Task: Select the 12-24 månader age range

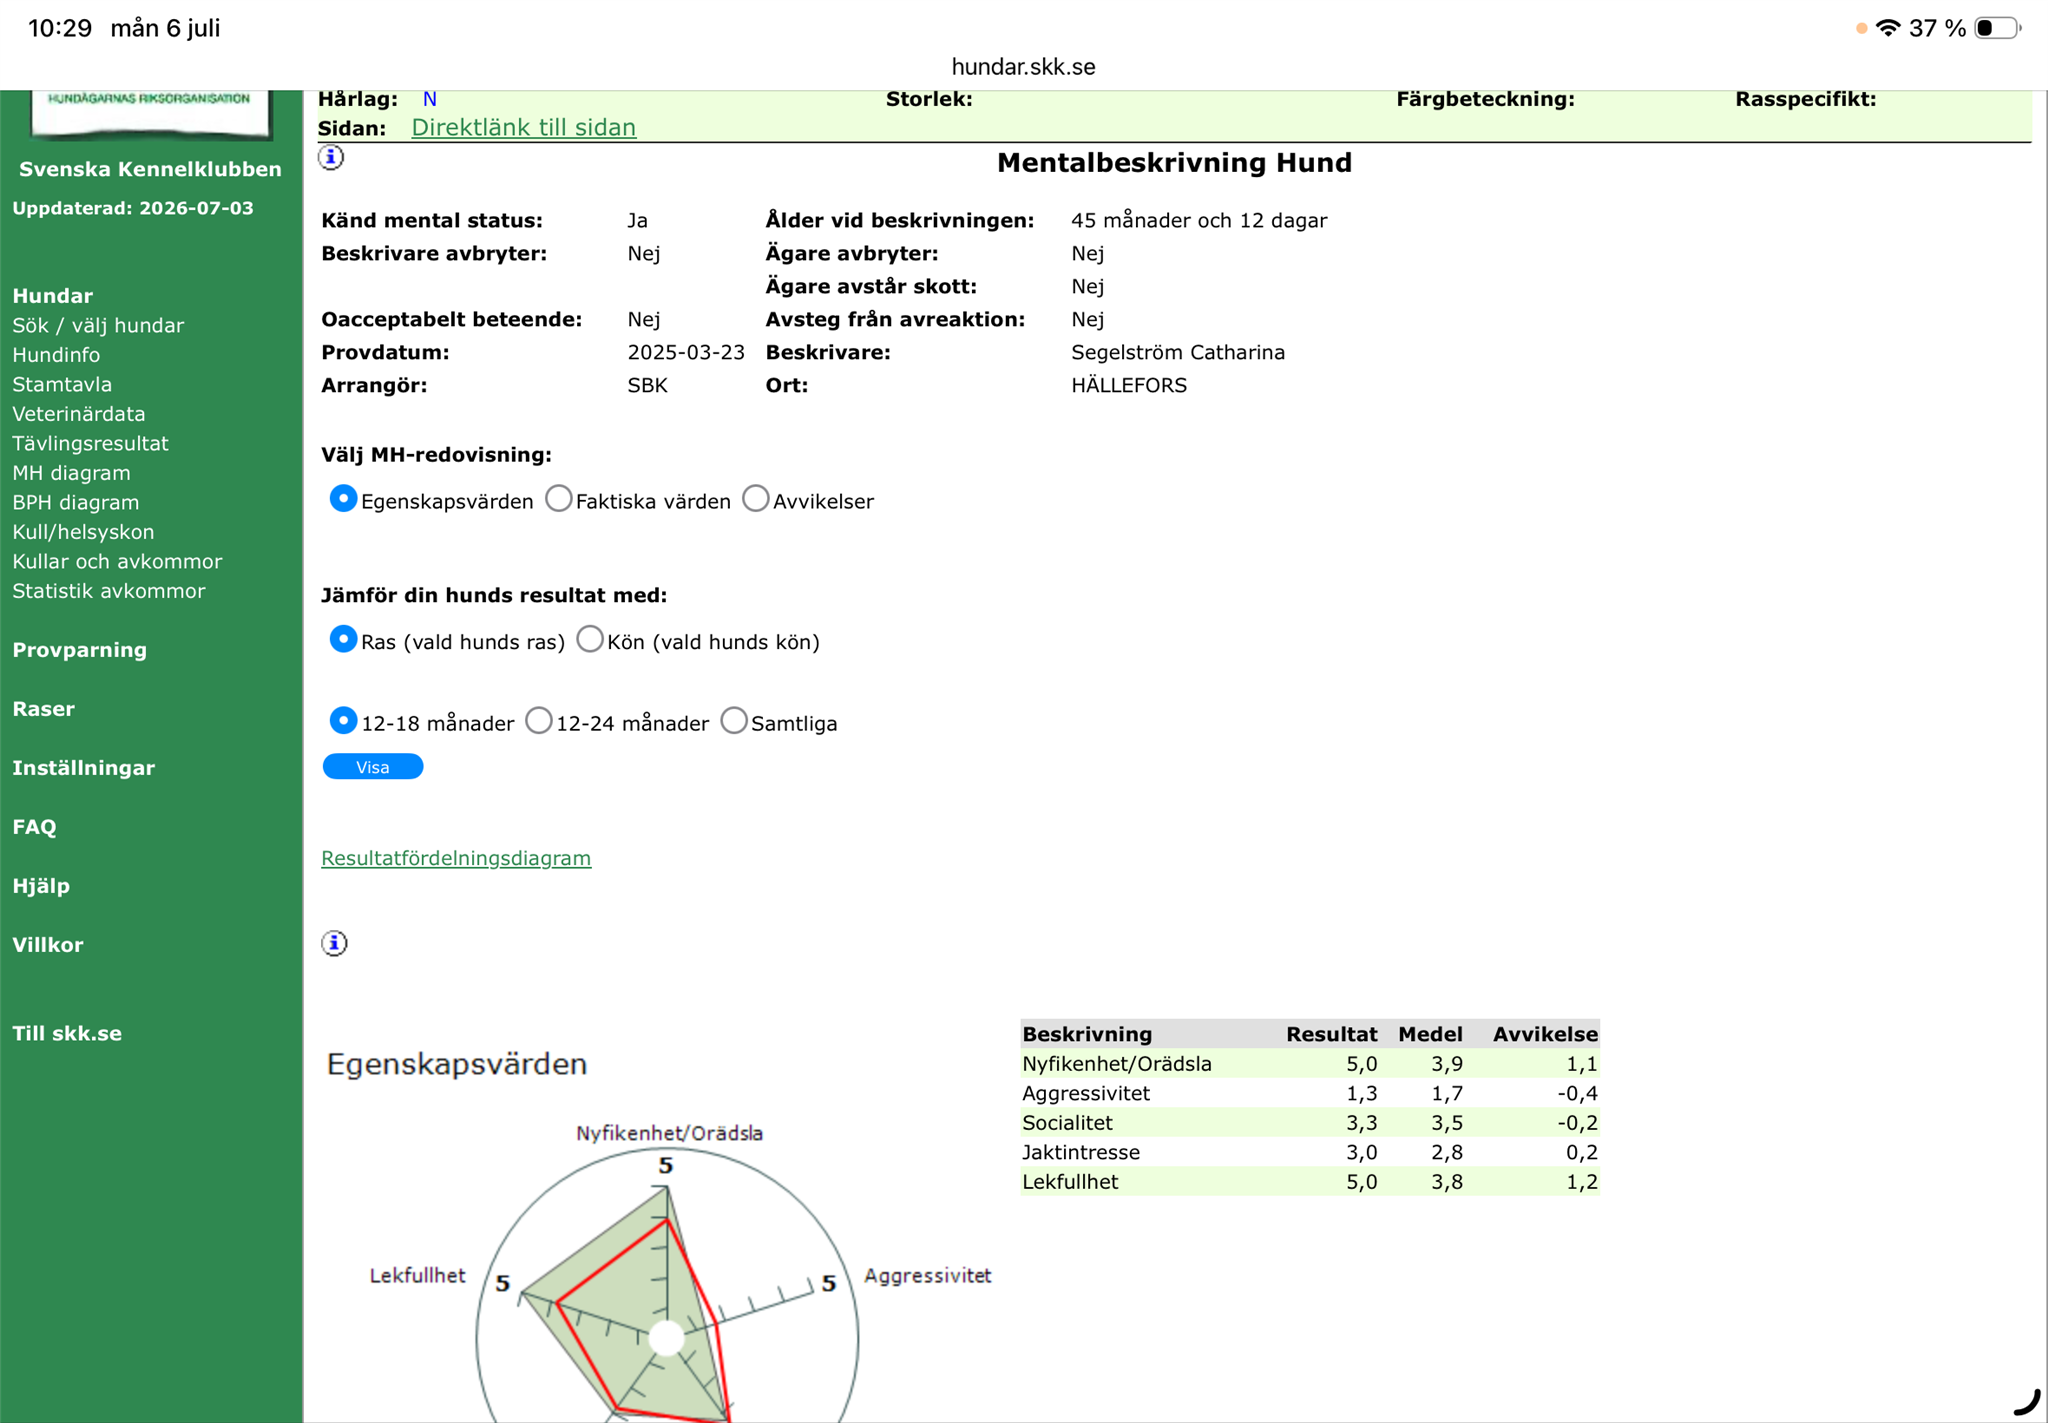Action: tap(538, 721)
